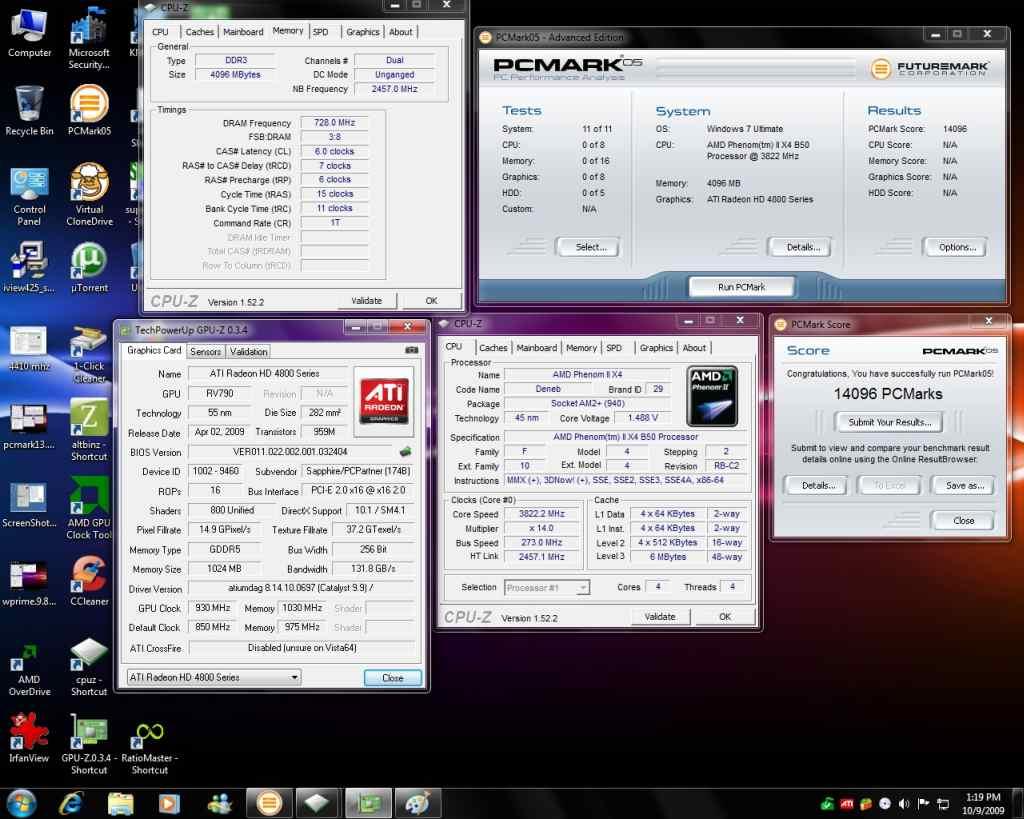Launch RatioMaster Shortcut icon
This screenshot has height=819, width=1024.
150,746
